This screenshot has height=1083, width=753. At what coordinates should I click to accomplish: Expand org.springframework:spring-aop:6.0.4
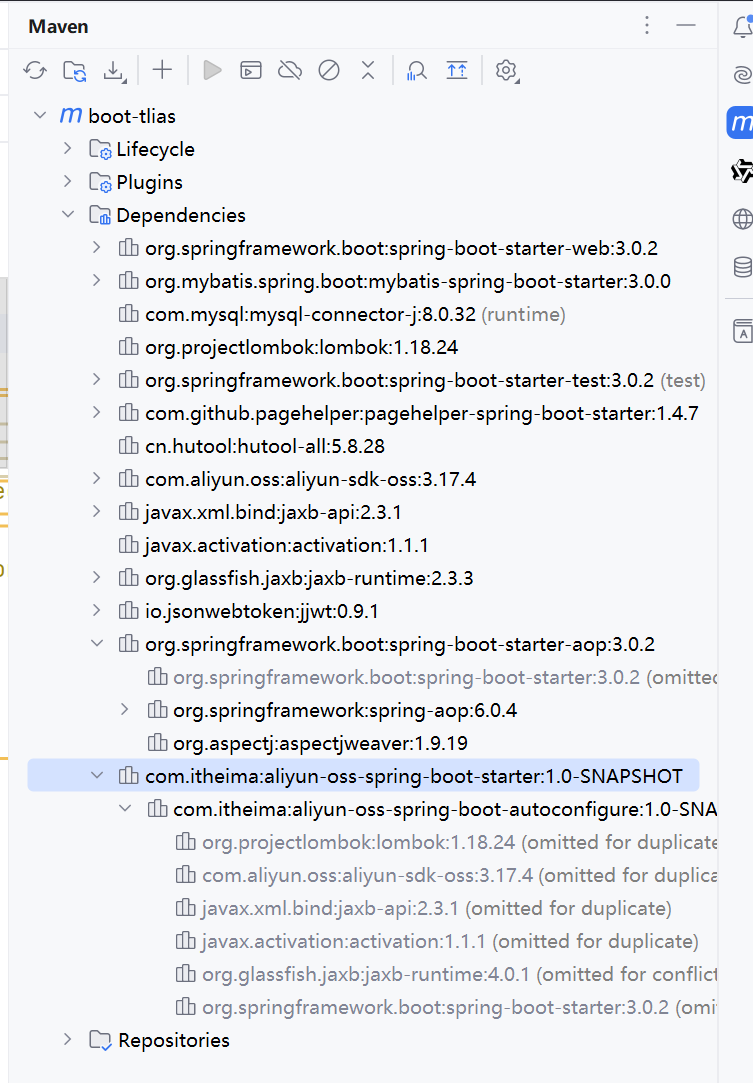pyautogui.click(x=125, y=710)
